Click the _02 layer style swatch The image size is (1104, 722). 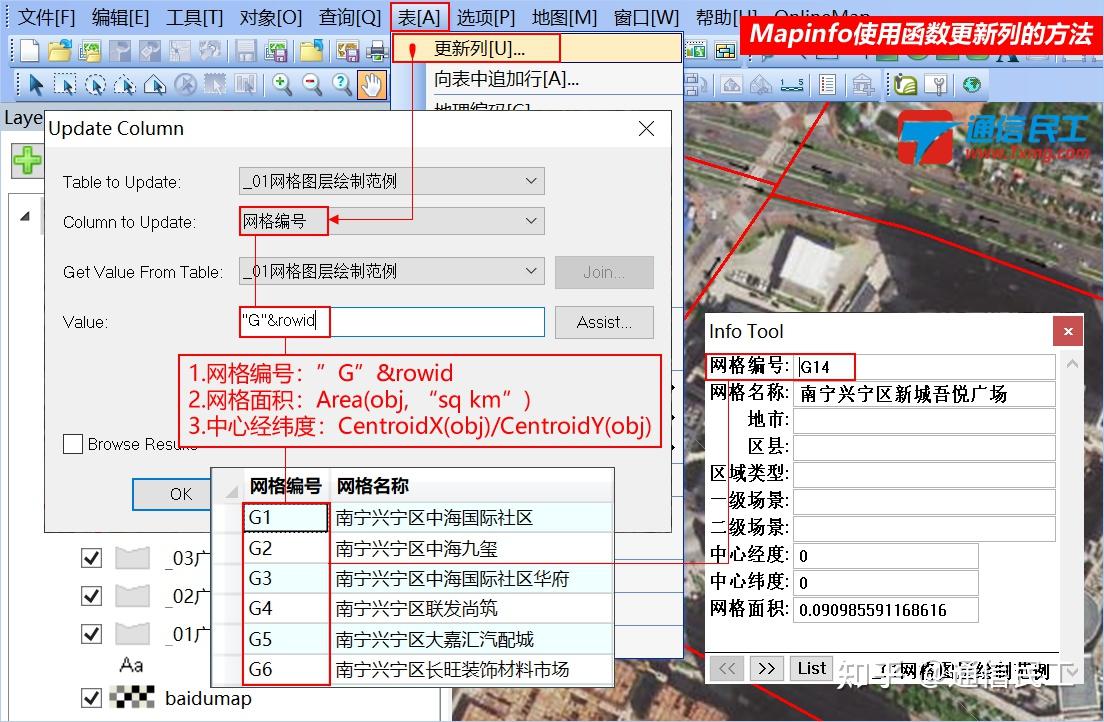click(132, 596)
